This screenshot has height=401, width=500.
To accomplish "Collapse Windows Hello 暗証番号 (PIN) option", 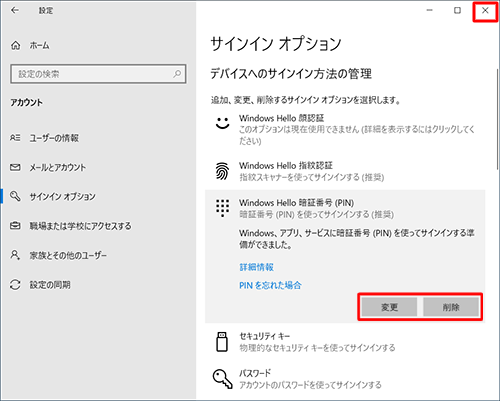I will [345, 208].
